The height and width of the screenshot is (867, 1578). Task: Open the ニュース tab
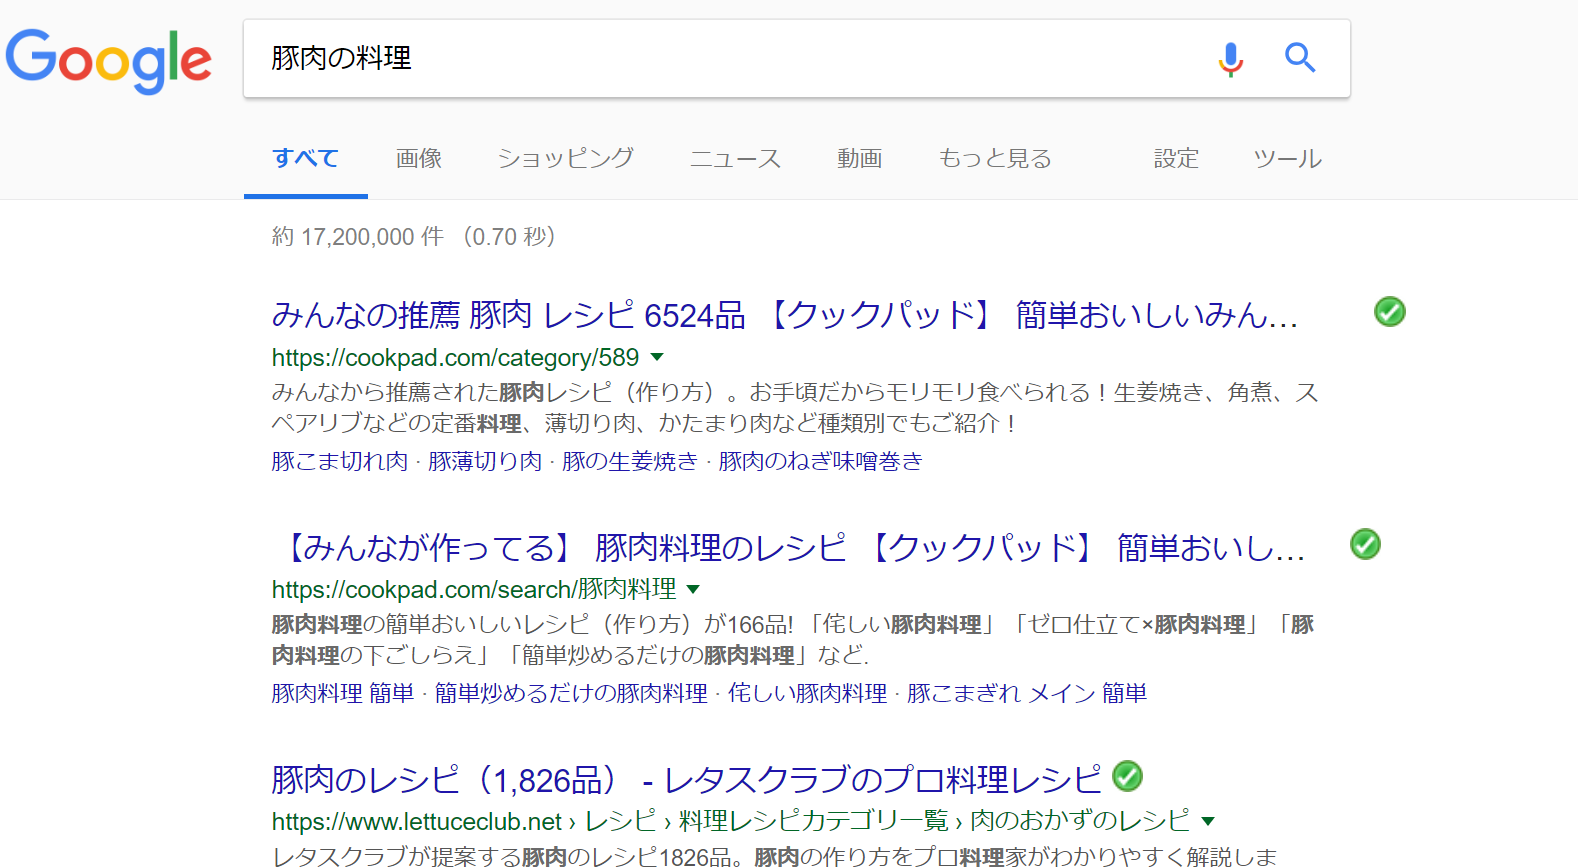tap(735, 158)
